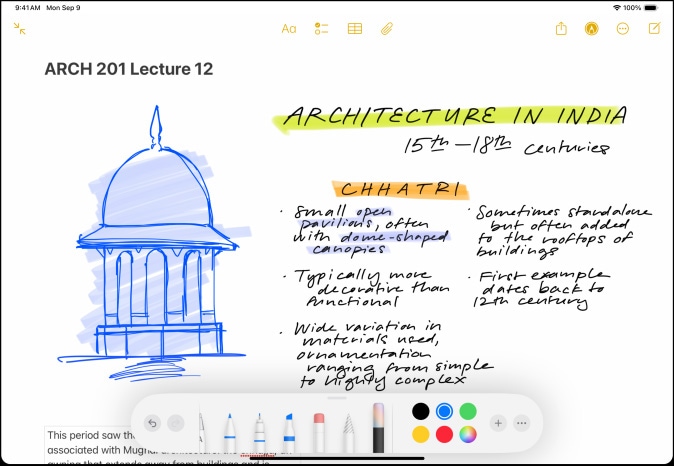
Task: Insert a table into the note
Action: [x=354, y=29]
